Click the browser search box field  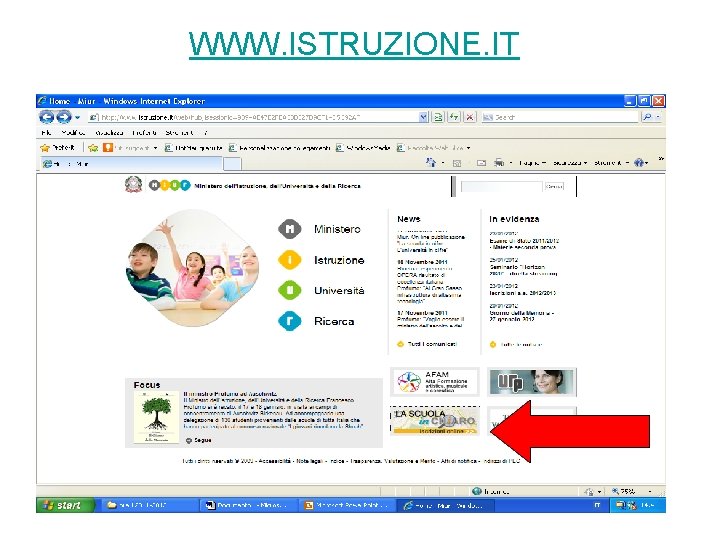click(560, 118)
